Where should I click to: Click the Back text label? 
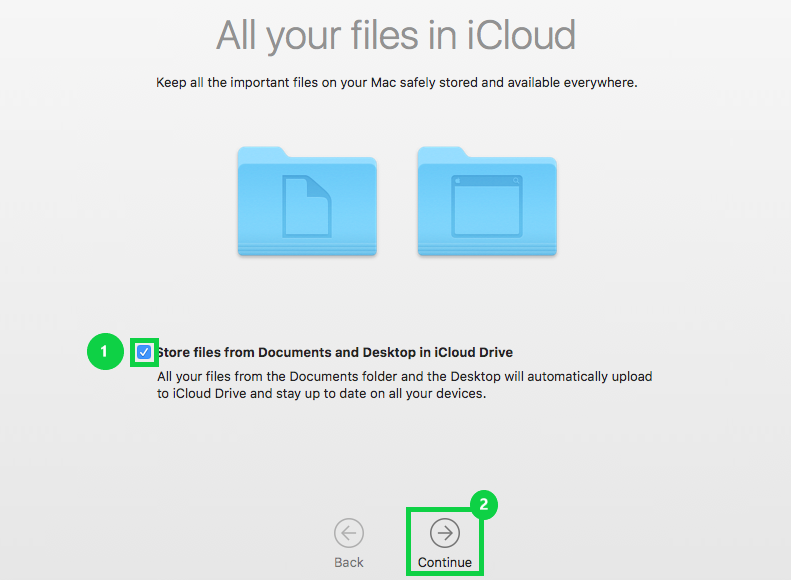coord(349,562)
